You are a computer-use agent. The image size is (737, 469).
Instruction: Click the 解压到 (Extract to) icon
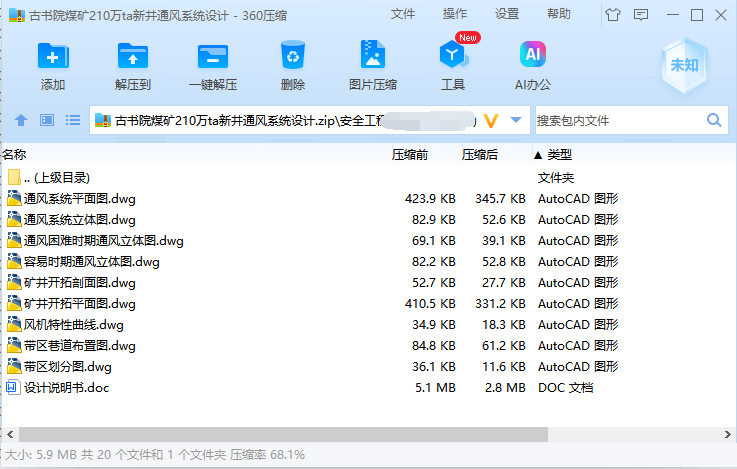[133, 56]
